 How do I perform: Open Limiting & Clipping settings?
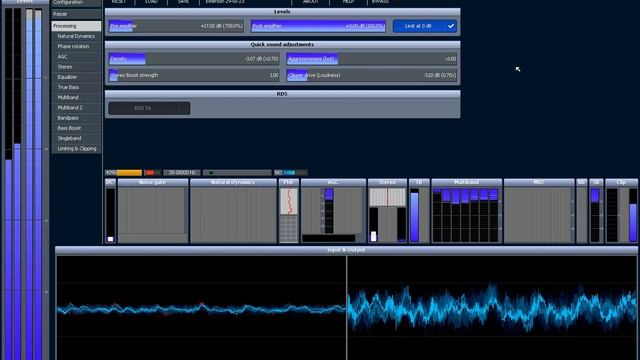[x=76, y=149]
